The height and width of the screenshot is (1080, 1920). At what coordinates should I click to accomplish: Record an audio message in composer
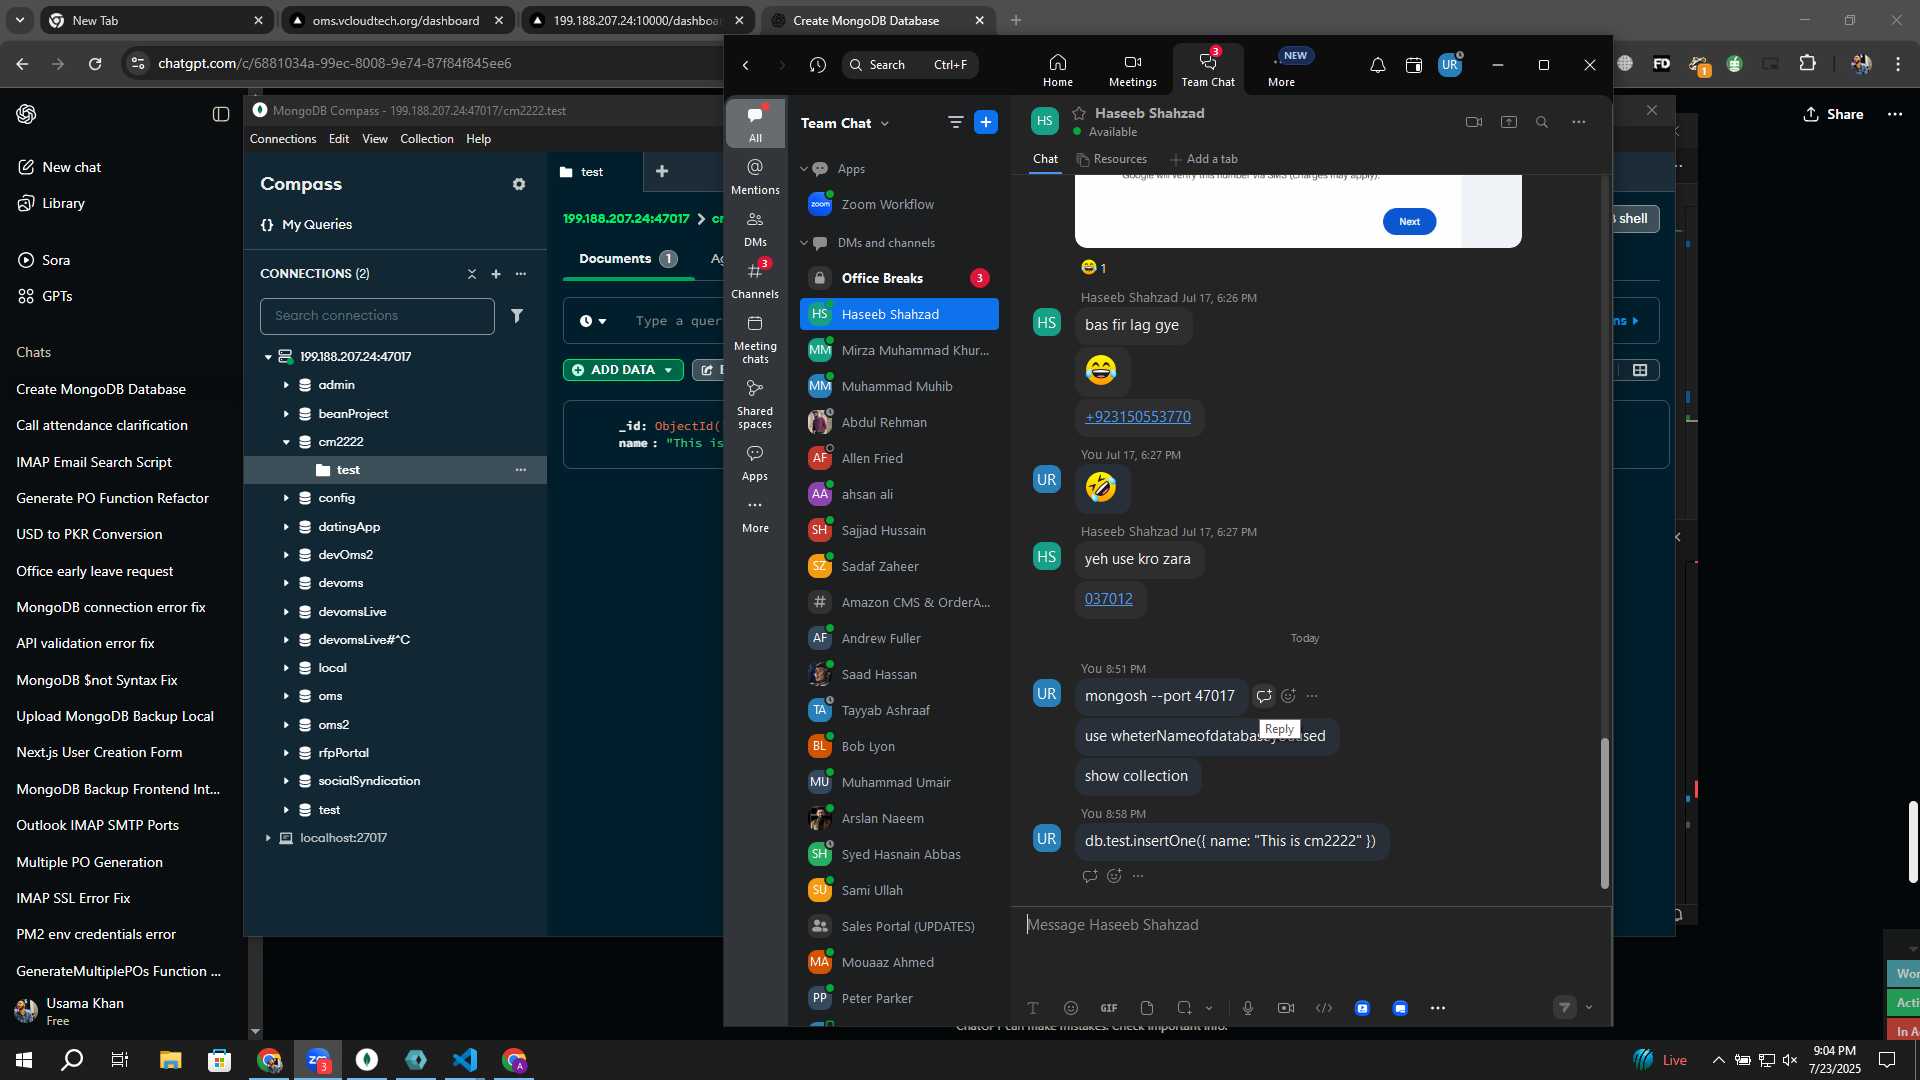pyautogui.click(x=1247, y=1008)
